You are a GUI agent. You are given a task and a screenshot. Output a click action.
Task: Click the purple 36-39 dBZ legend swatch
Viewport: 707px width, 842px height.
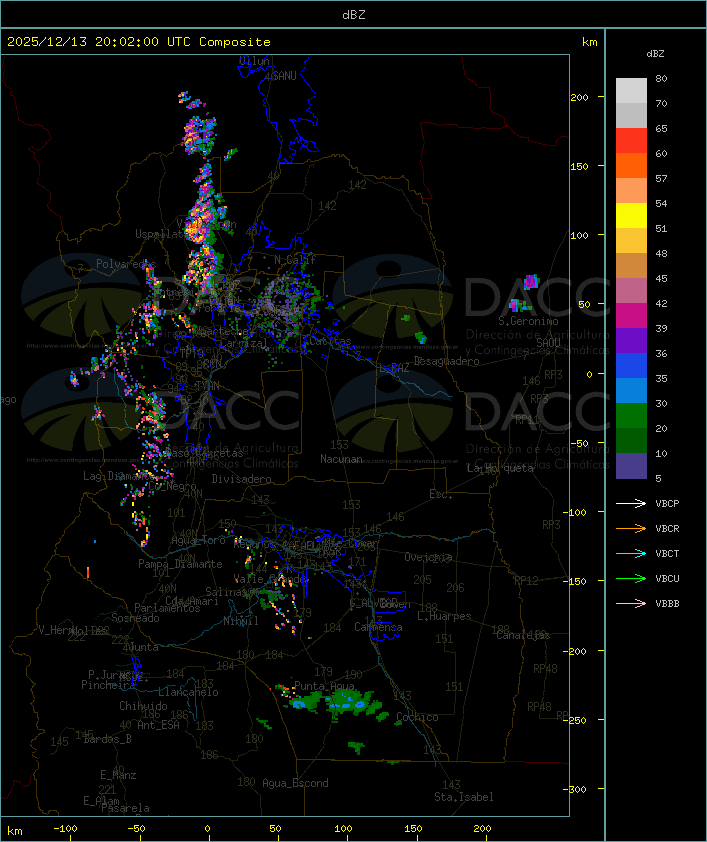[631, 340]
